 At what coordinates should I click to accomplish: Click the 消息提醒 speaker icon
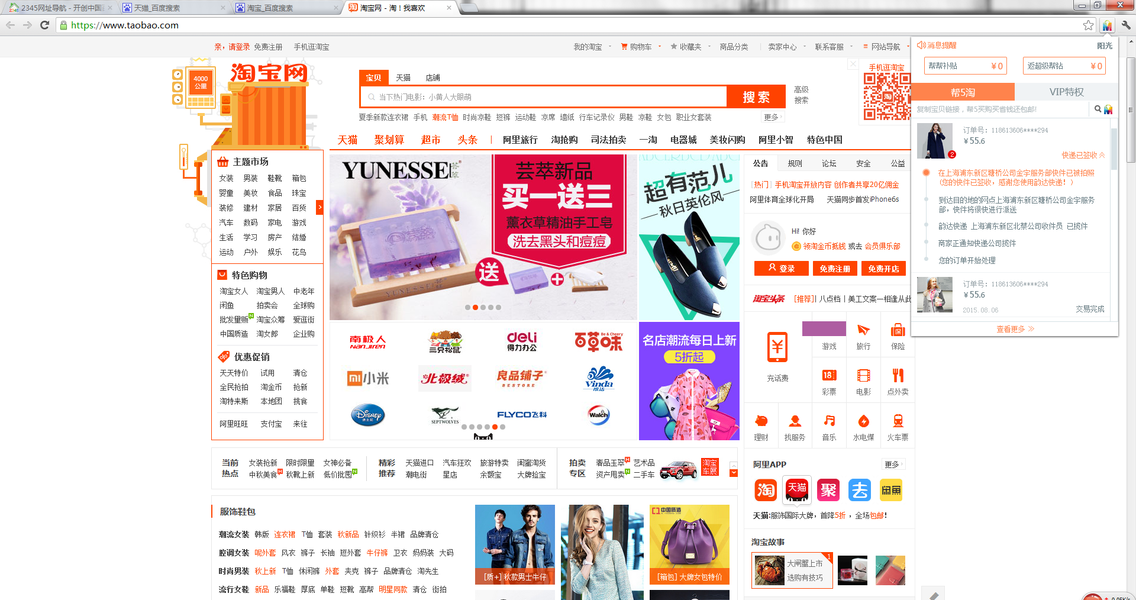921,45
